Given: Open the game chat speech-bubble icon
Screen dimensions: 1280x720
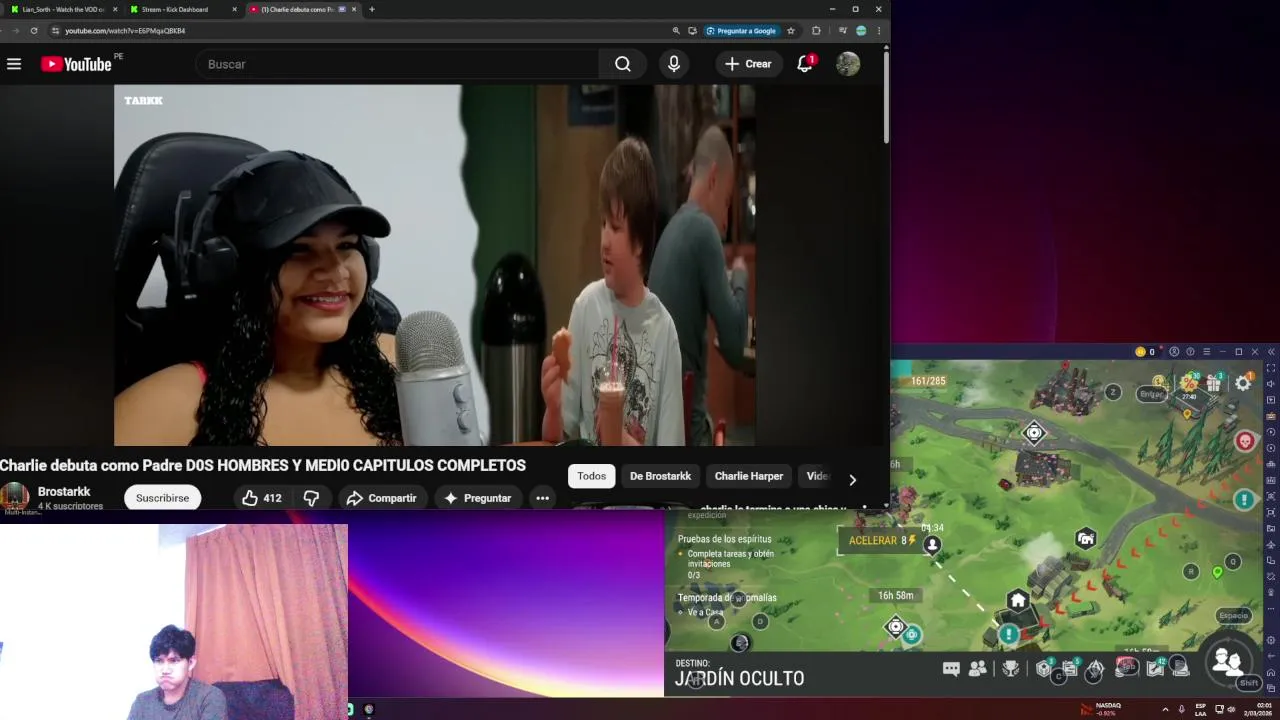Looking at the screenshot, I should [951, 669].
